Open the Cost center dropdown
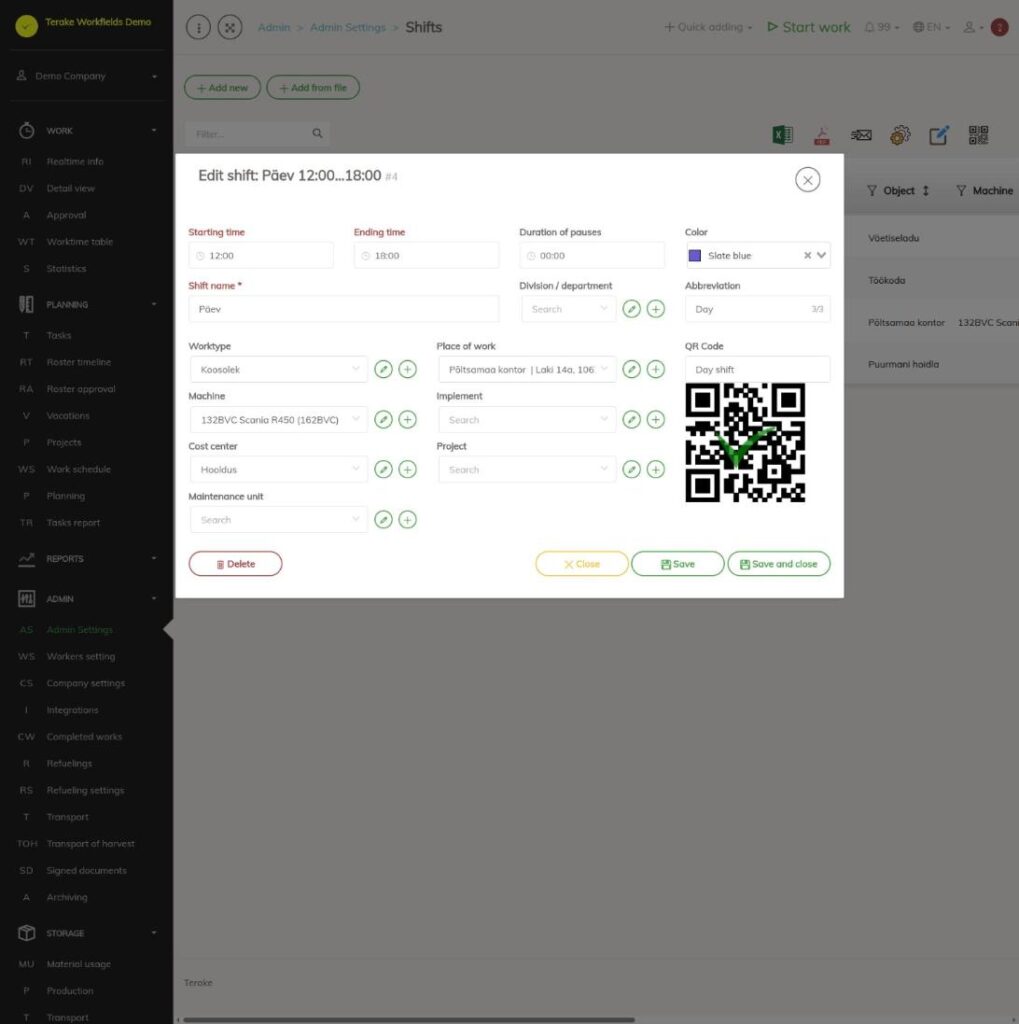 tap(279, 470)
